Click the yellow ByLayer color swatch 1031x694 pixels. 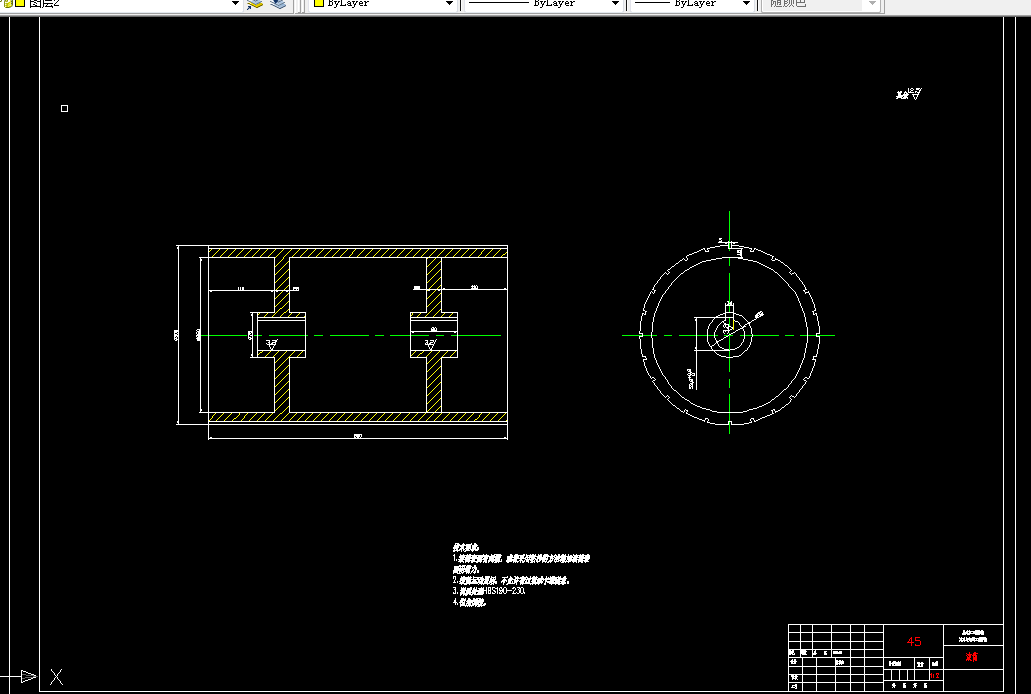click(x=319, y=3)
